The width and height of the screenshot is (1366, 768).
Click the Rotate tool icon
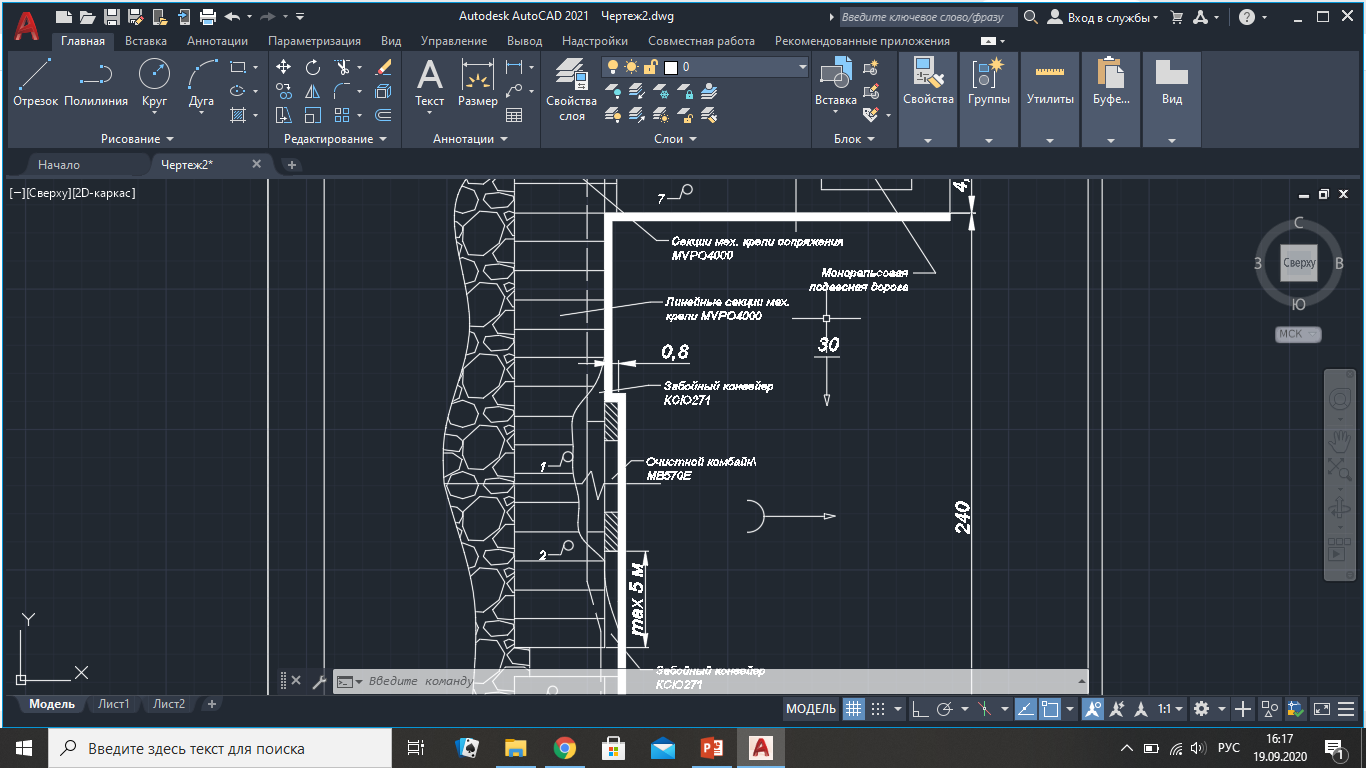(x=313, y=67)
